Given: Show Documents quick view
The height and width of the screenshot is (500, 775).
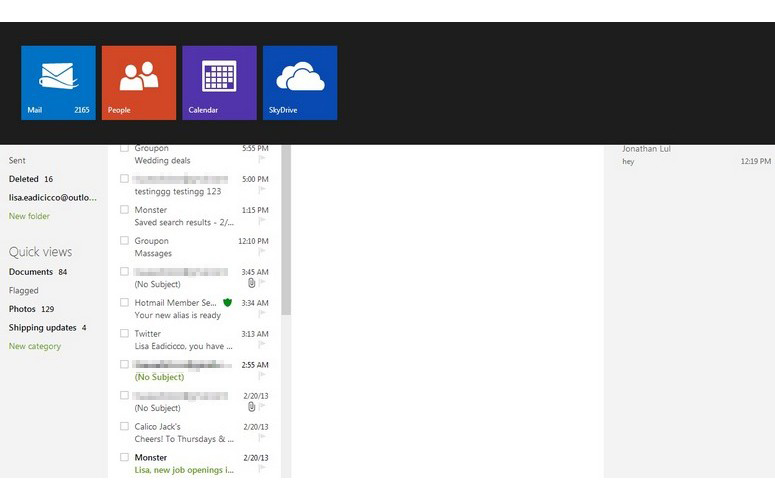Looking at the screenshot, I should [x=38, y=272].
